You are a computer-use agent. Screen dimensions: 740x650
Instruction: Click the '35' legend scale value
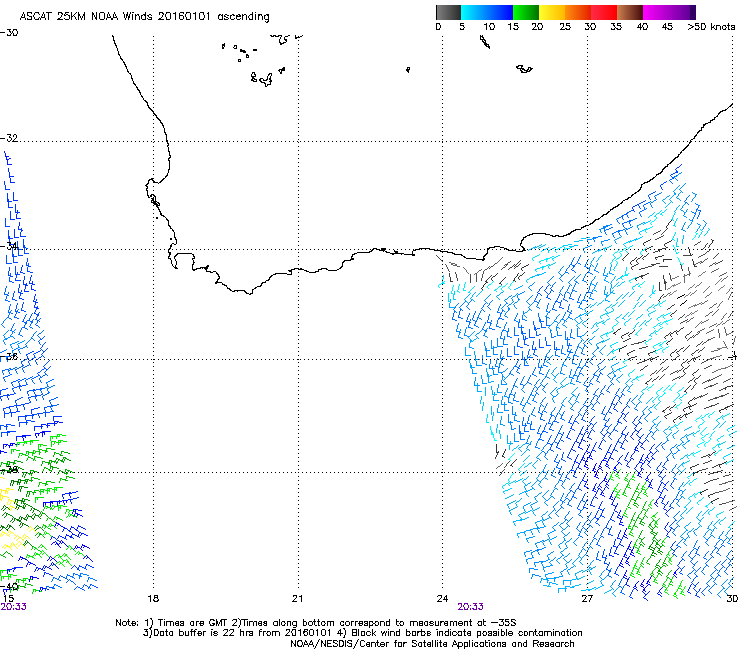coord(616,27)
